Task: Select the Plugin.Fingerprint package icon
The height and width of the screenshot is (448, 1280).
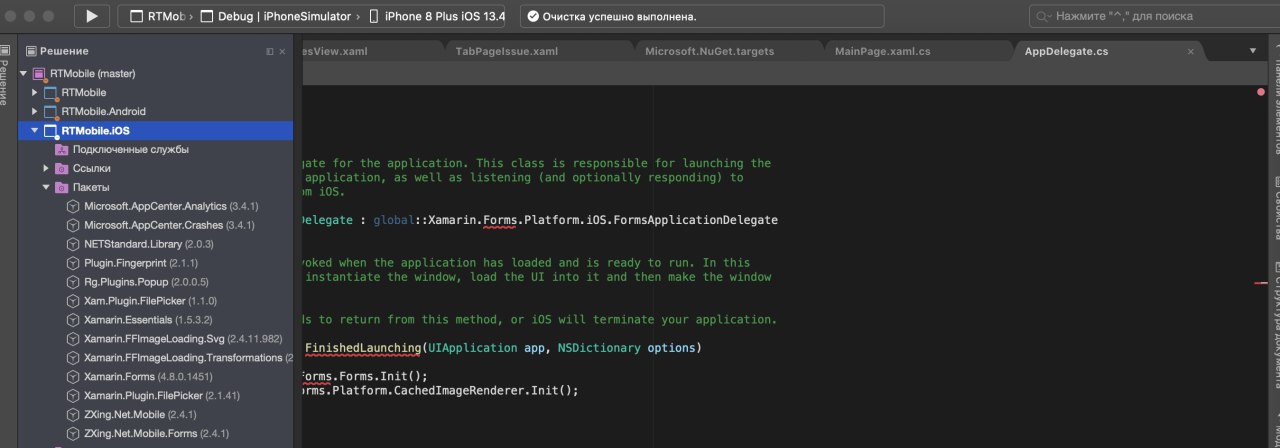Action: (73, 263)
